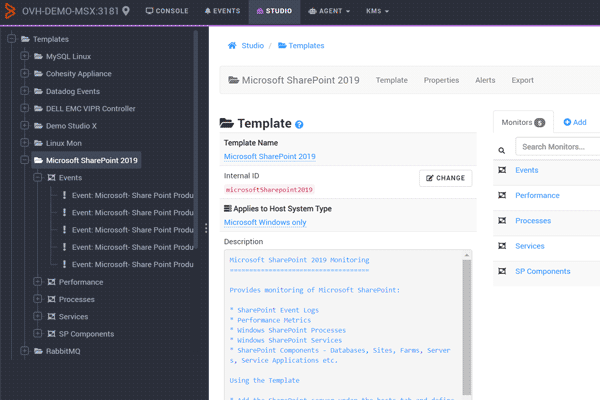Click the tree panel vertical scrollbar

click(x=196, y=140)
